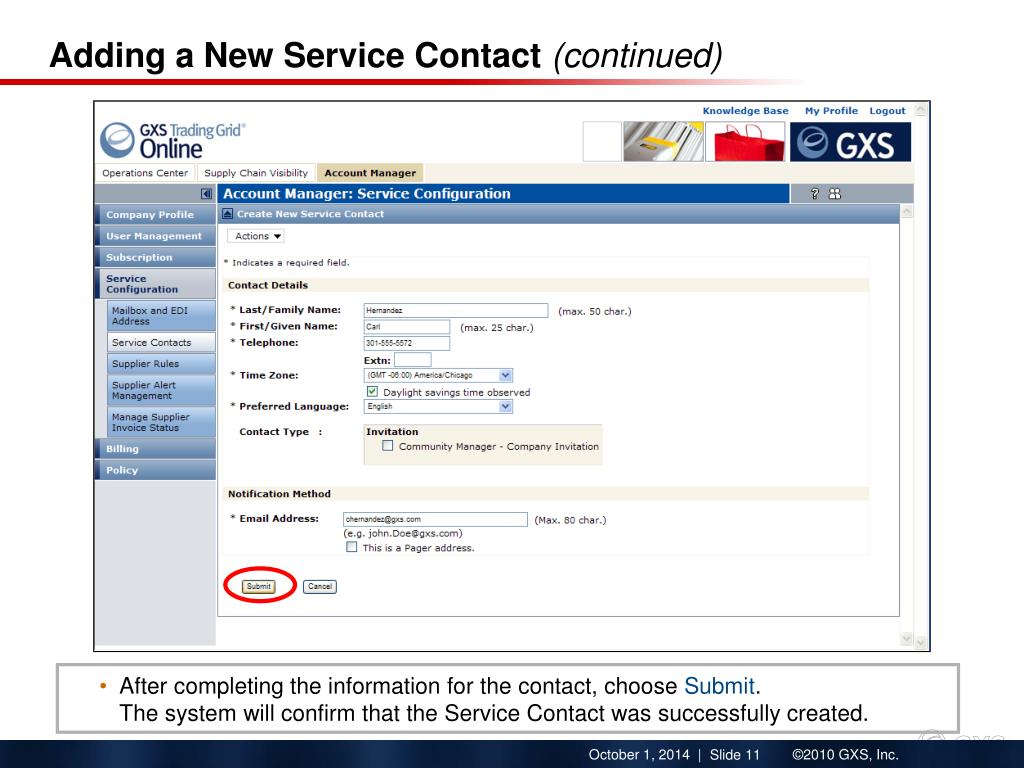Click the Extn input field
This screenshot has height=768, width=1024.
point(413,360)
